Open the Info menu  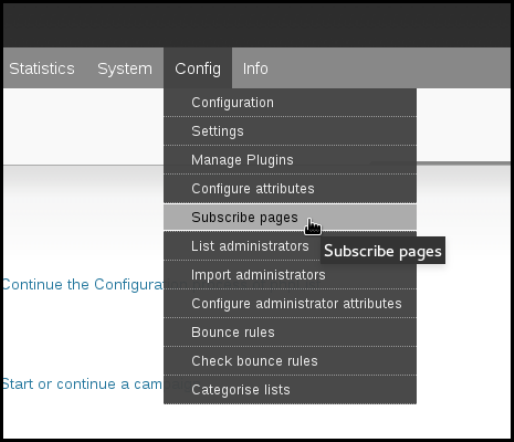[x=255, y=69]
